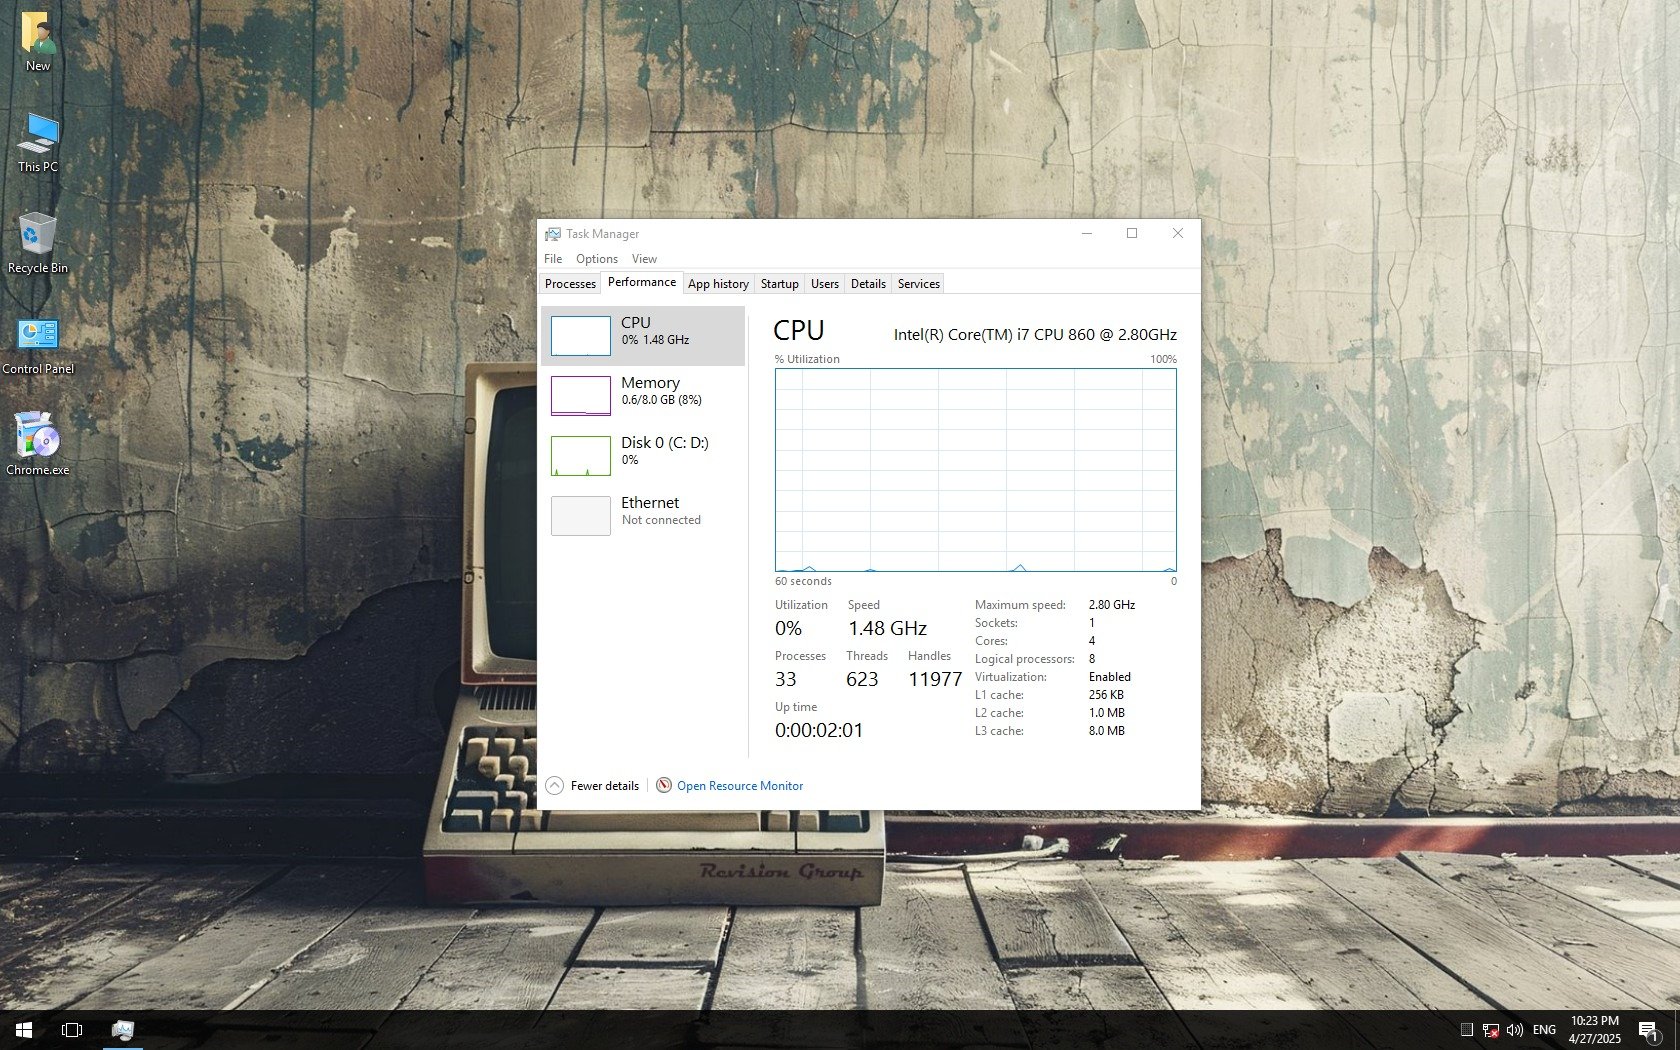Viewport: 1680px width, 1050px height.
Task: Select Ethernet in the performance sidebar
Action: (643, 516)
